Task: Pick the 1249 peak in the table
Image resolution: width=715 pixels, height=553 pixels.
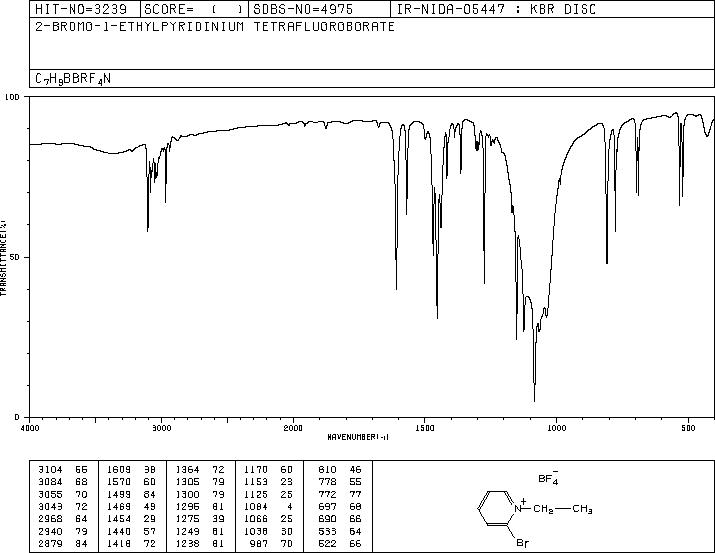Action: (x=187, y=531)
